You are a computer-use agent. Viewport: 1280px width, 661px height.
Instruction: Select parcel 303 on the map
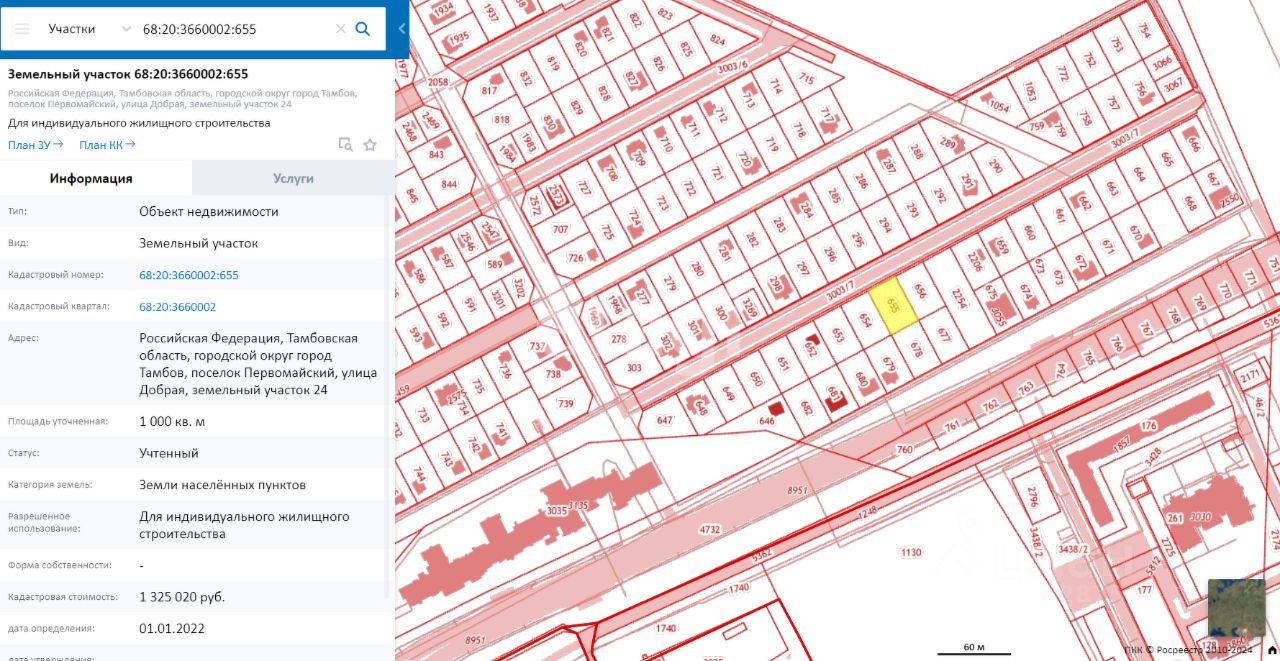tap(634, 368)
